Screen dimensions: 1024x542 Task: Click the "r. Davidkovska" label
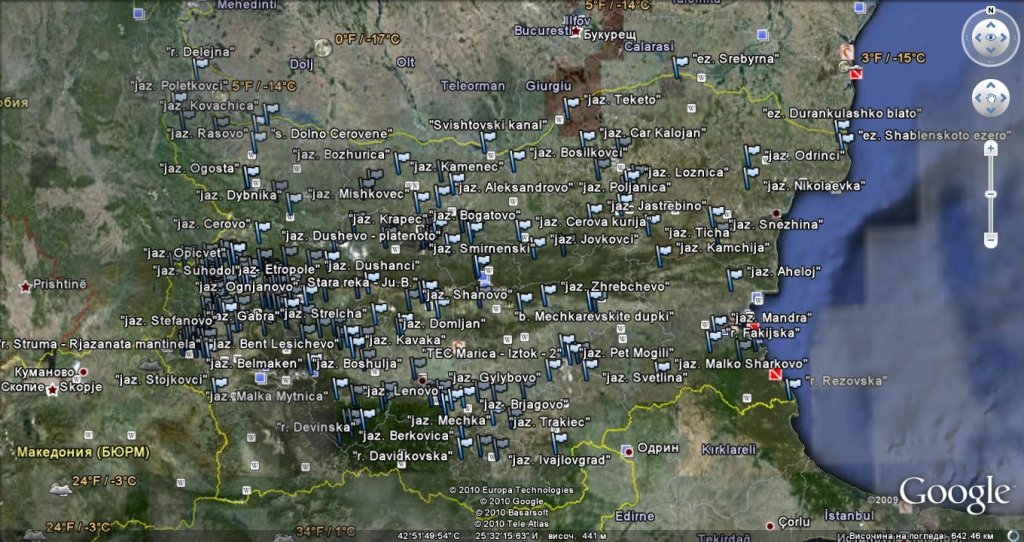(x=402, y=456)
